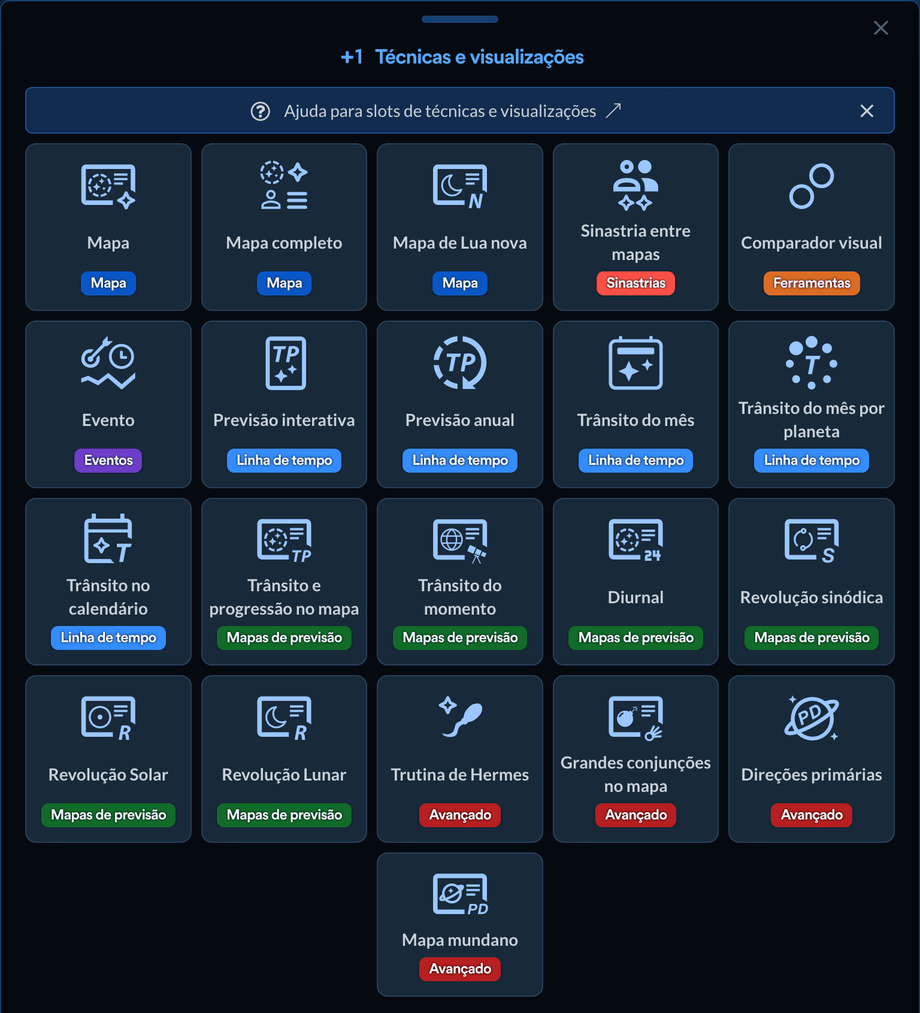Open the Grandes conjunções no mapa icon
This screenshot has width=920, height=1013.
(636, 718)
